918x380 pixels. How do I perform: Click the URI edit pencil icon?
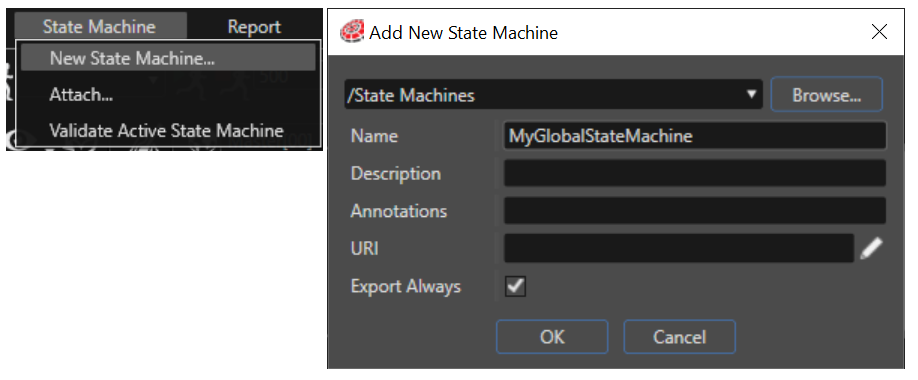tap(871, 248)
